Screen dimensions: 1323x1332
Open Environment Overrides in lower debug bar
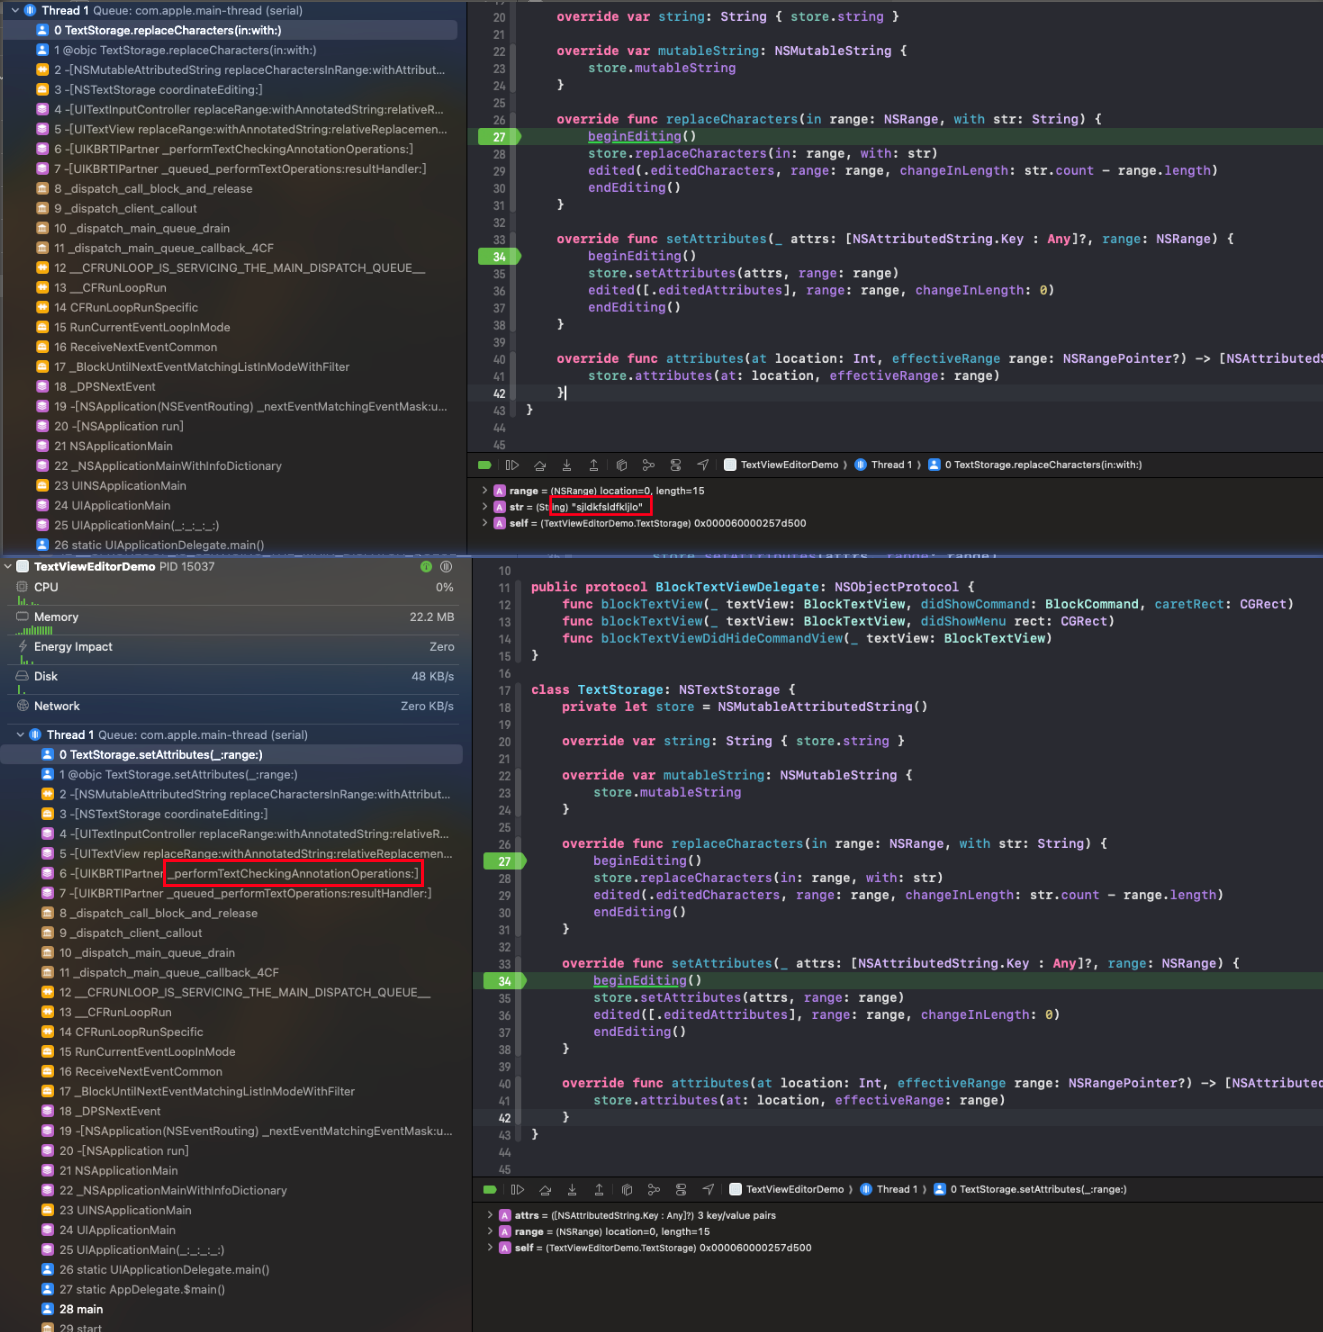(x=681, y=1189)
